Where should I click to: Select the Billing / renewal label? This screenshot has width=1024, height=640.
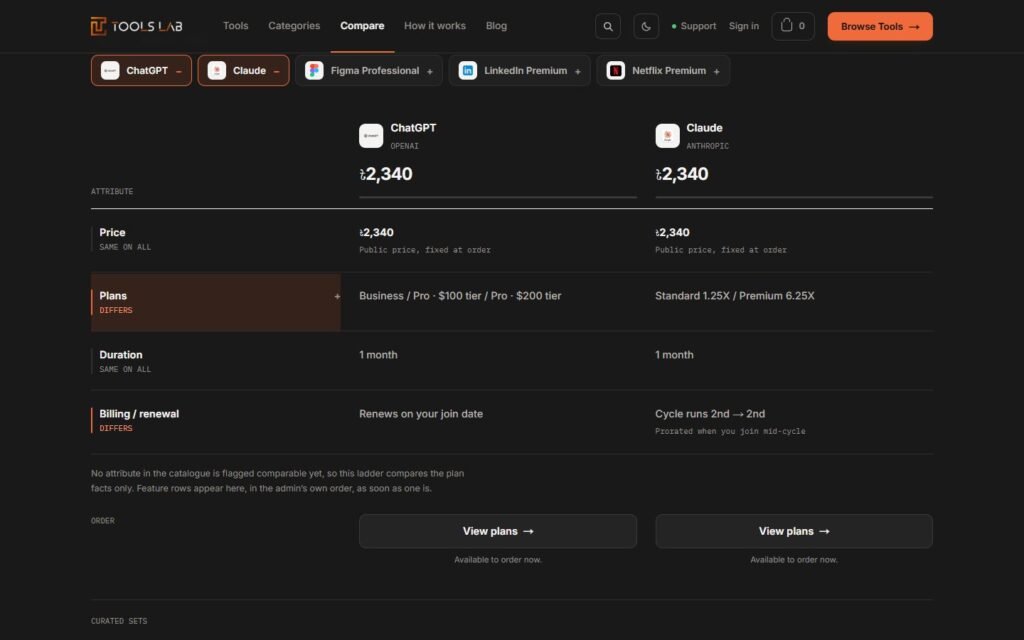[139, 413]
